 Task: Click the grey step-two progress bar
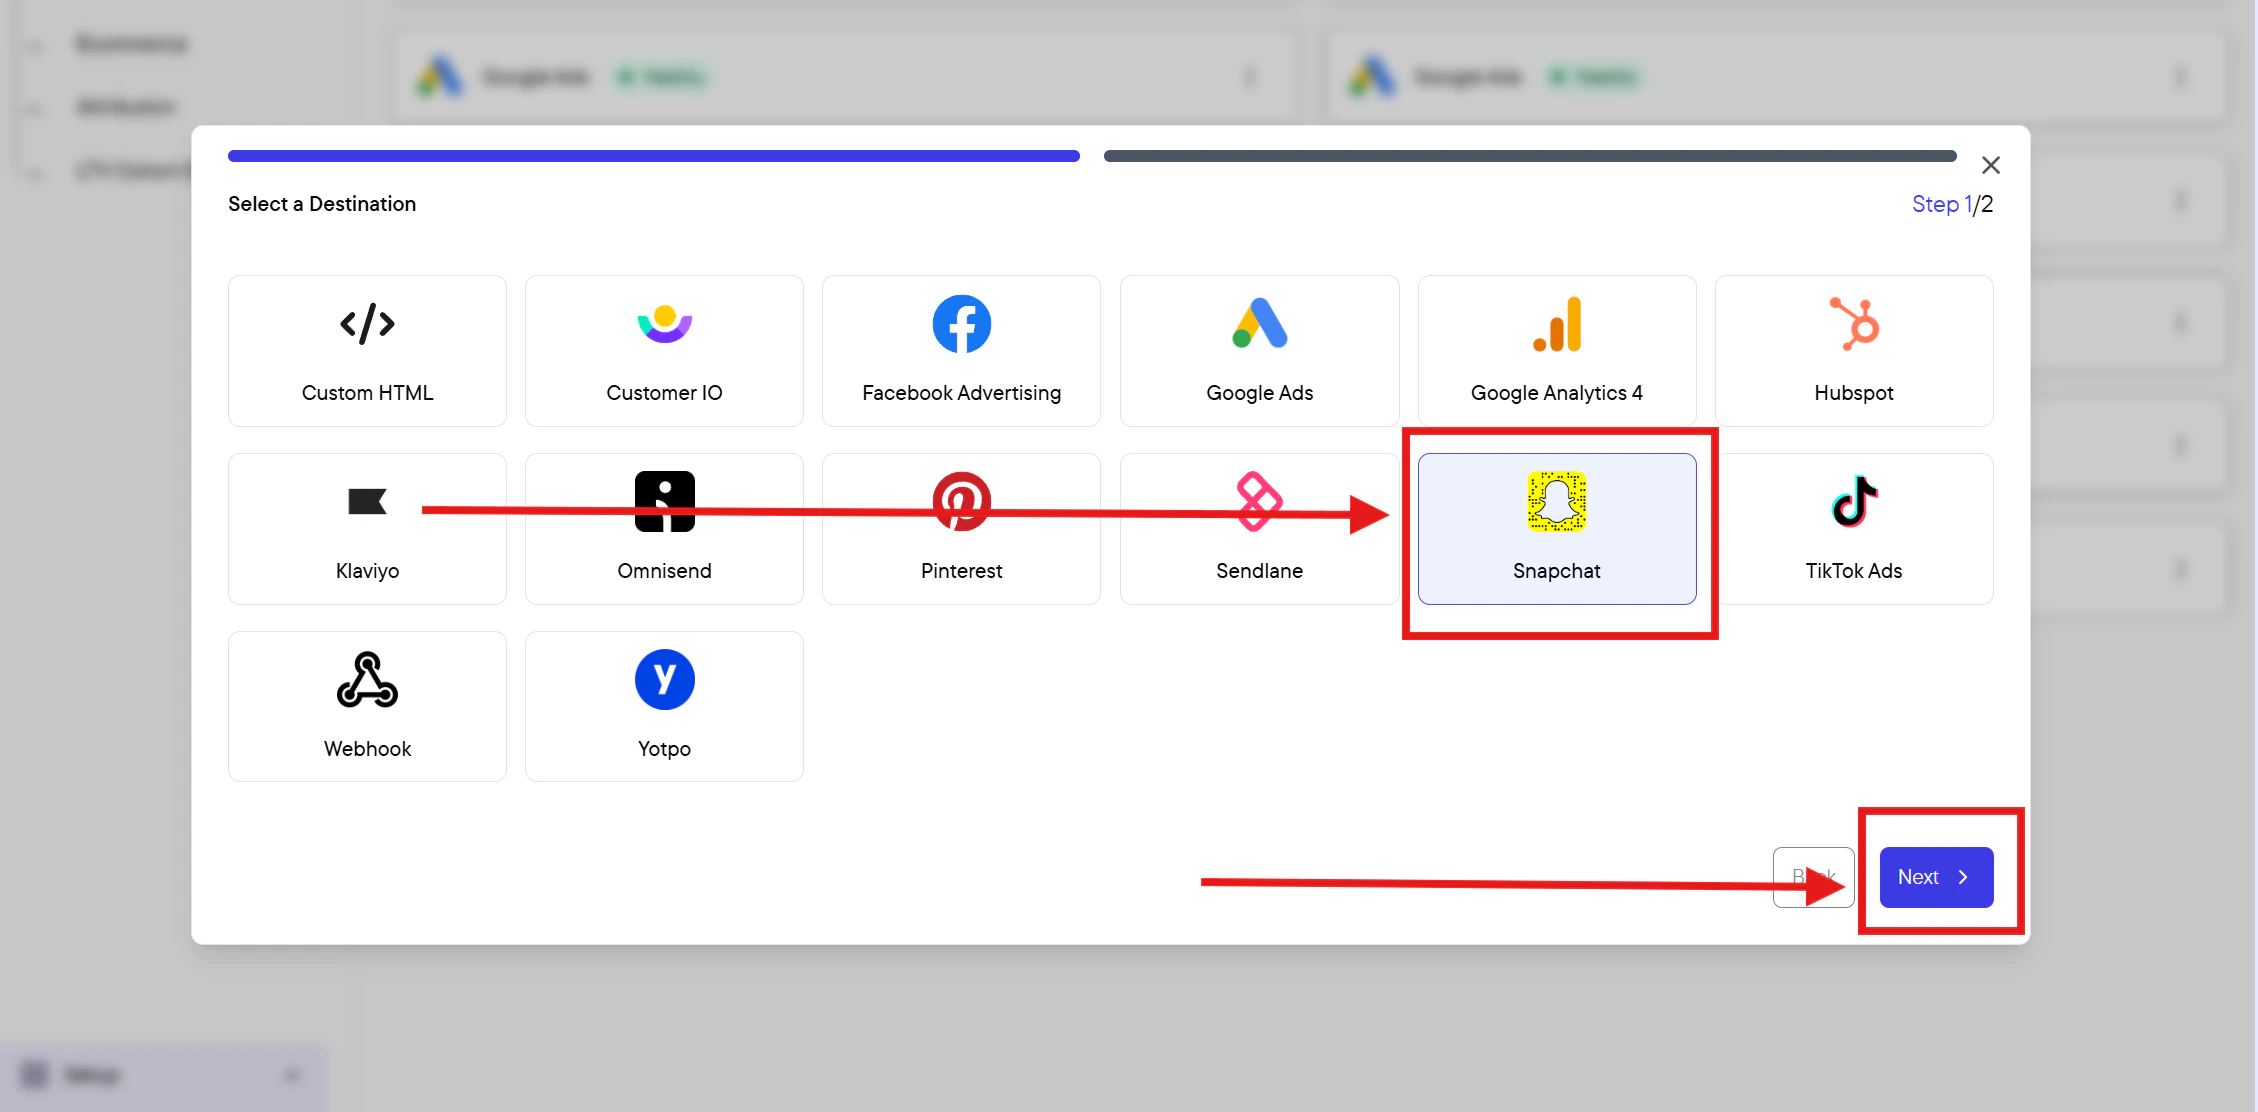(1530, 156)
